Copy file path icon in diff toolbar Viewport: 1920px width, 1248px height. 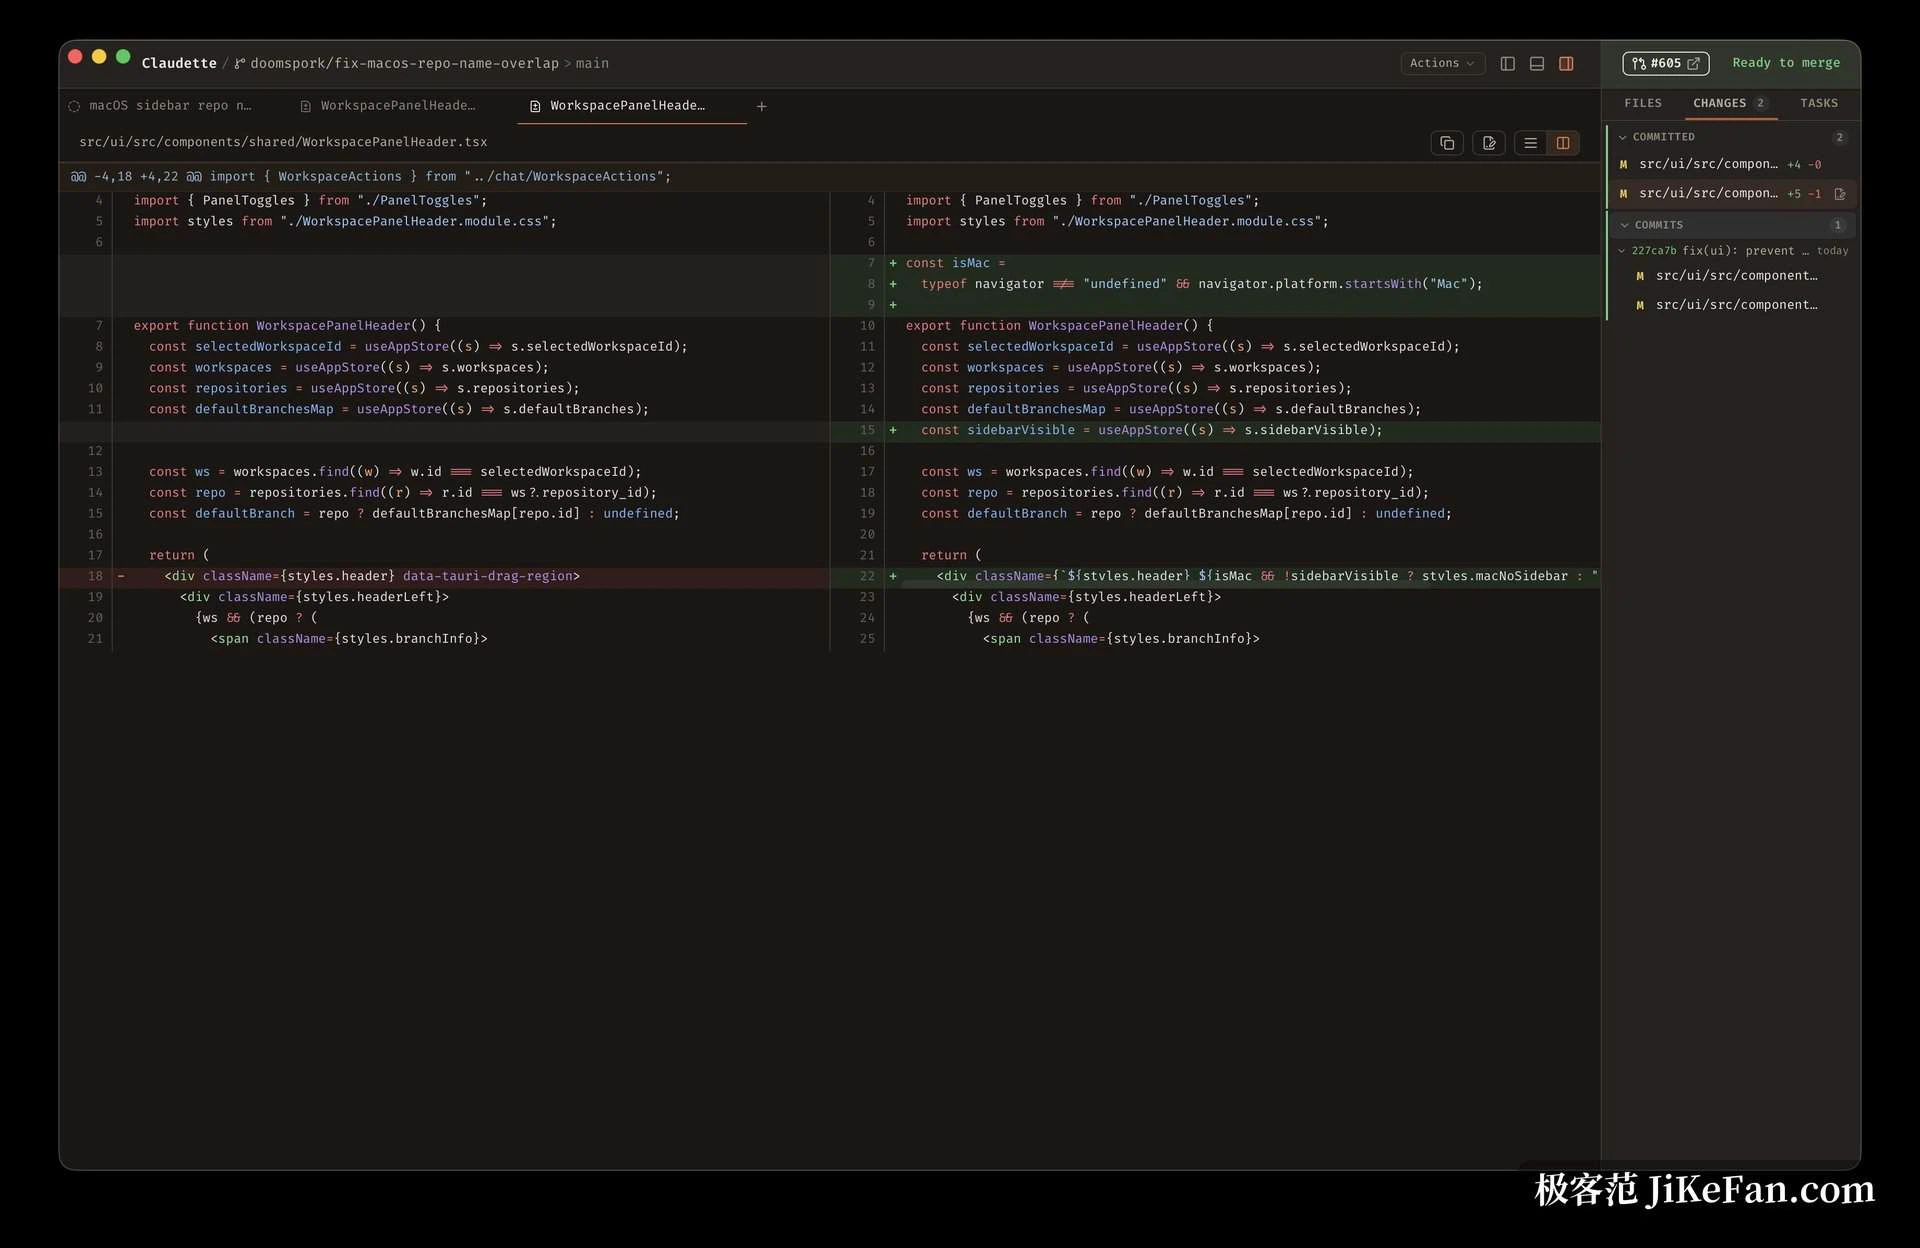coord(1447,143)
